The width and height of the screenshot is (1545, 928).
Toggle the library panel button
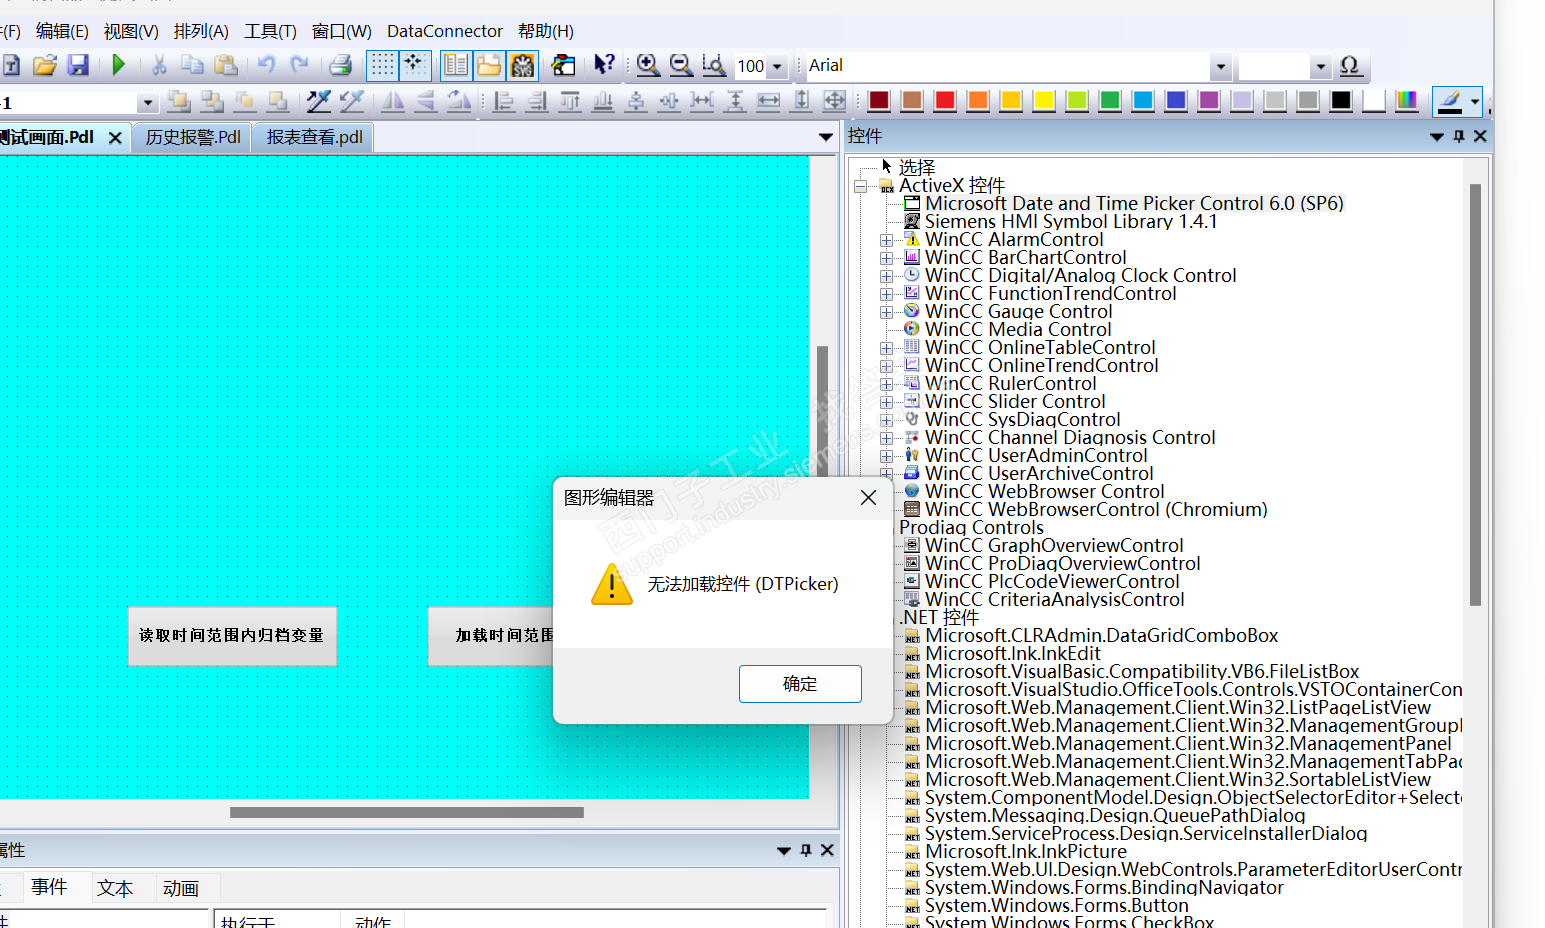coord(456,66)
